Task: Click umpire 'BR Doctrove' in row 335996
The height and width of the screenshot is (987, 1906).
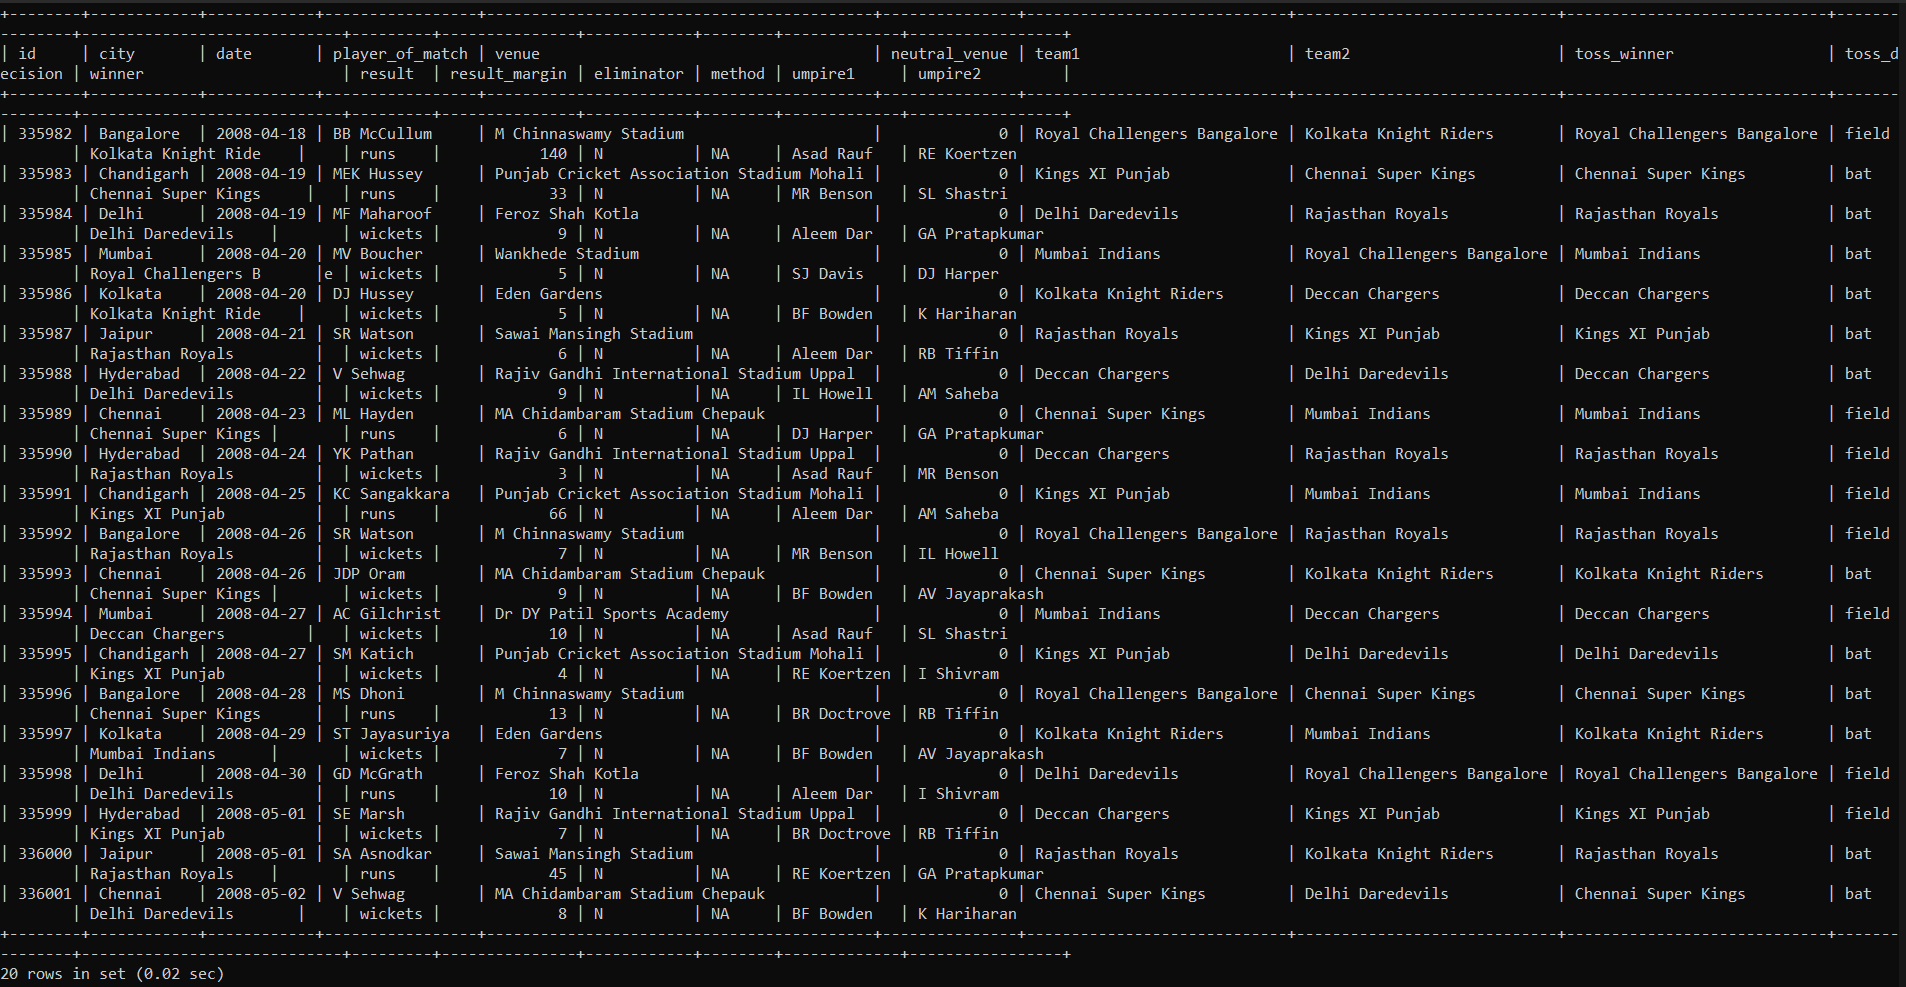Action: [x=841, y=714]
